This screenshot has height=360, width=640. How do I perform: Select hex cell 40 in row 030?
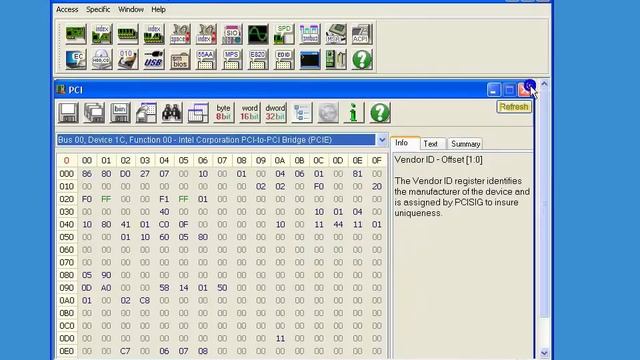click(x=164, y=212)
